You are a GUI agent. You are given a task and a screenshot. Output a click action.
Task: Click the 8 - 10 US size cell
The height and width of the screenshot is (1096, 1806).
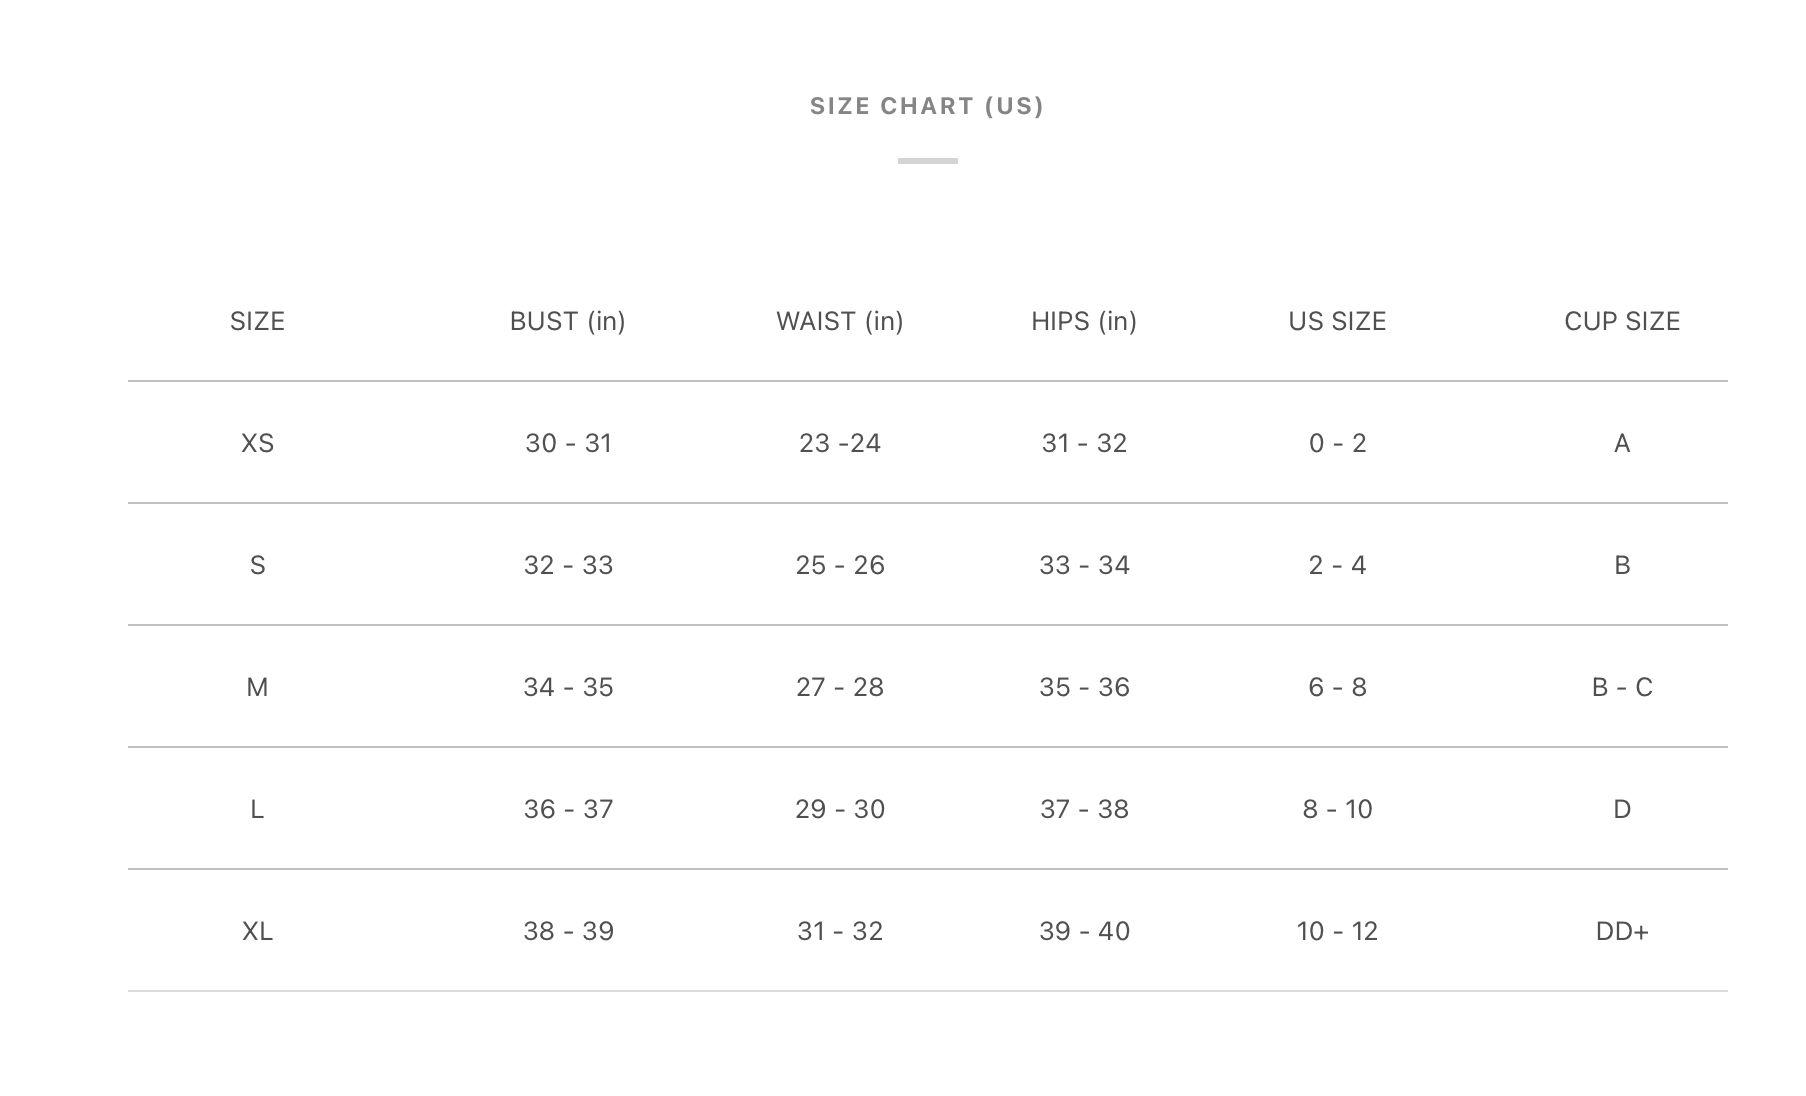pyautogui.click(x=1337, y=809)
